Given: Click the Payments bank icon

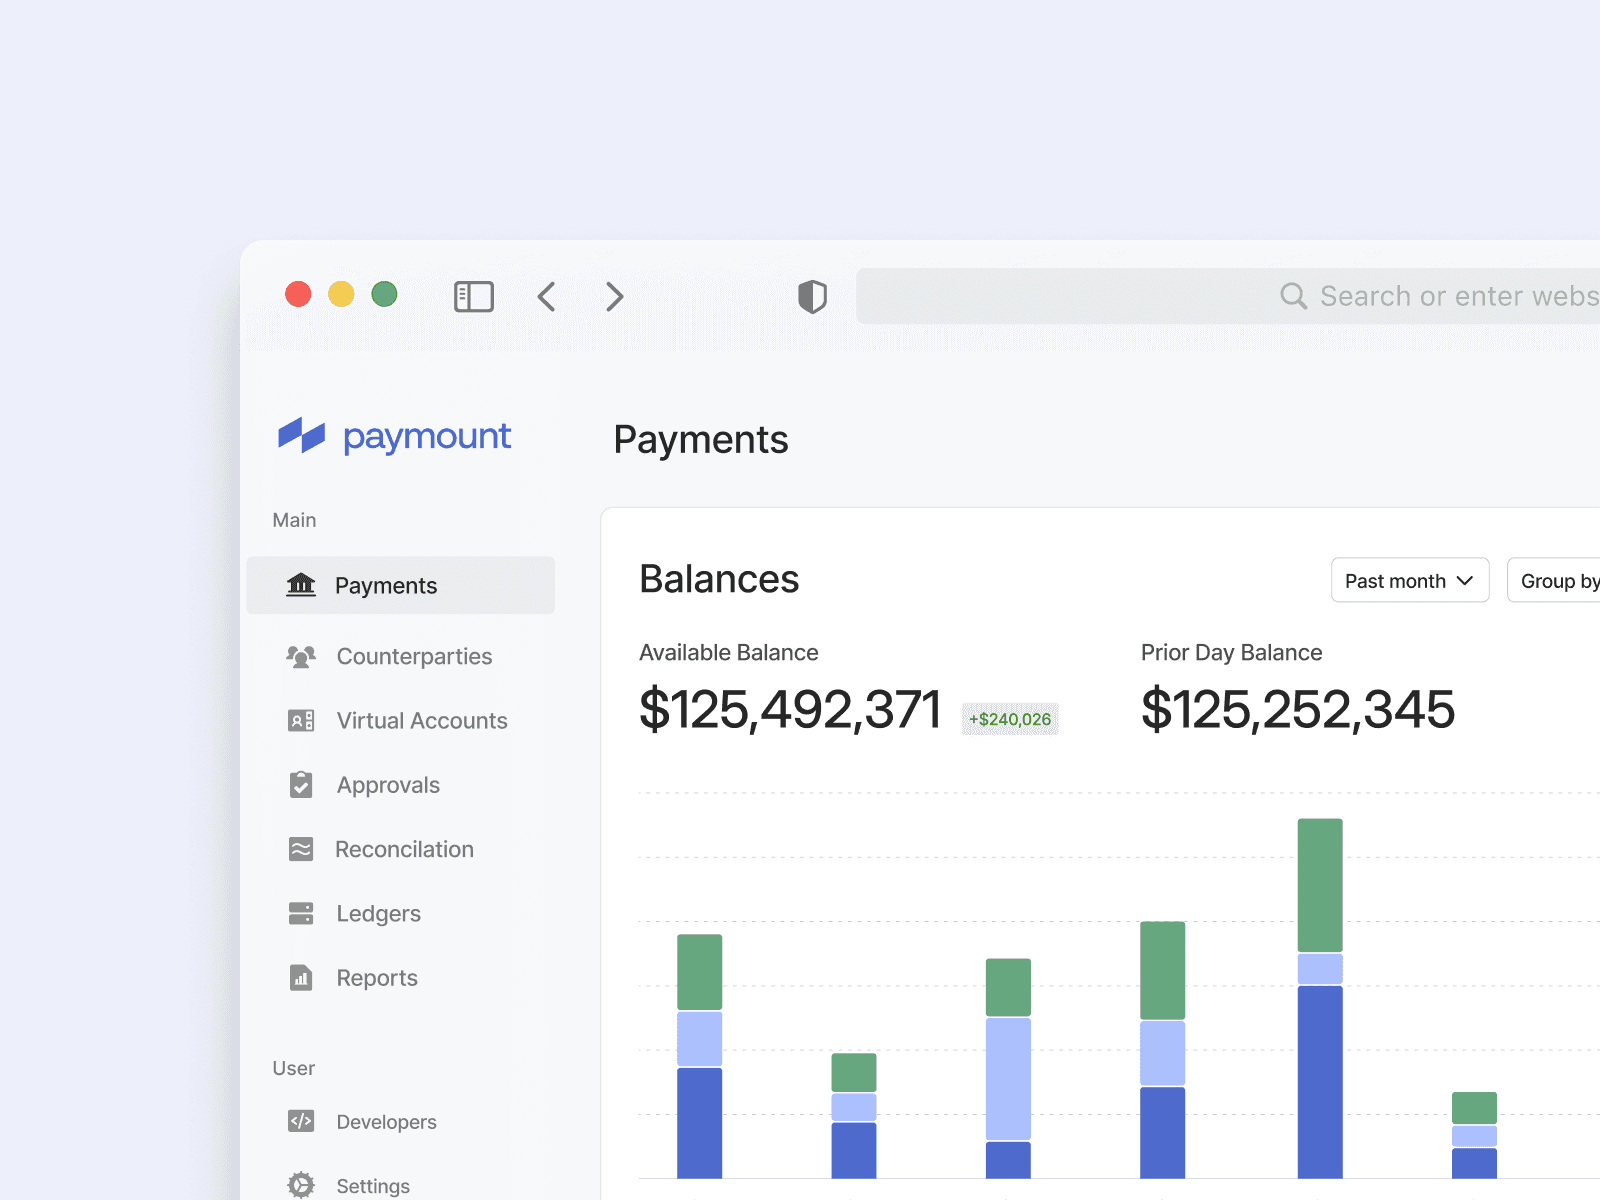Looking at the screenshot, I should click(x=301, y=585).
